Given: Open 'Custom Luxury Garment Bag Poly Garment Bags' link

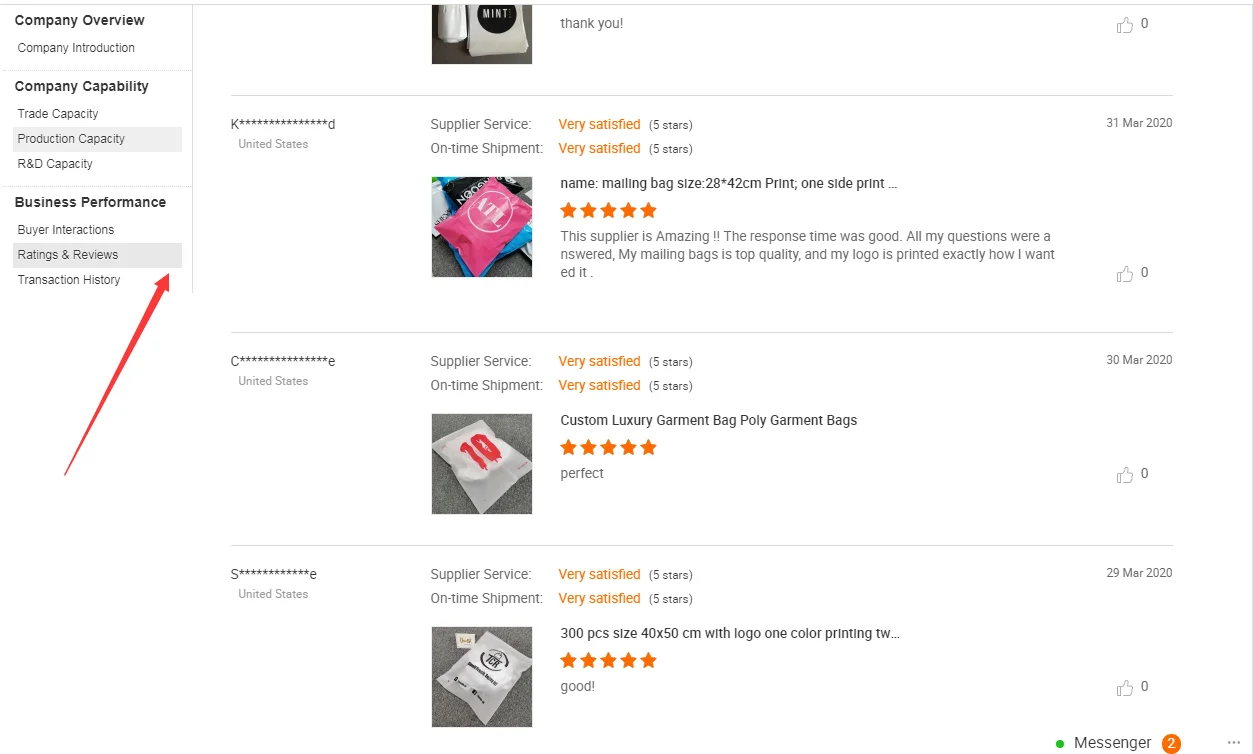Looking at the screenshot, I should pos(708,420).
